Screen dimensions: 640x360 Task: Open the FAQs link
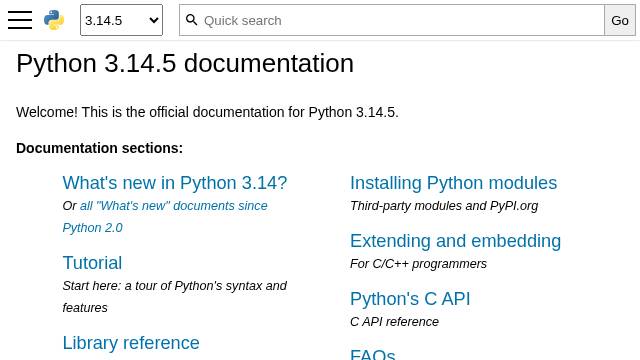point(373,354)
